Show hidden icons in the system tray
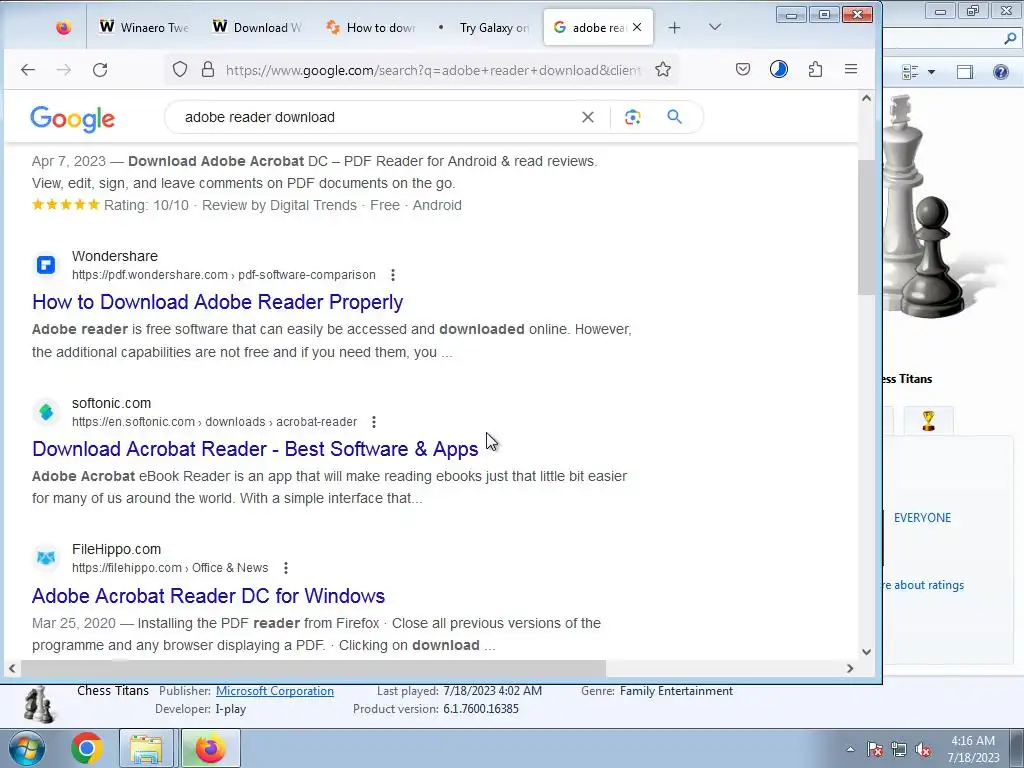The image size is (1024, 768). 850,749
